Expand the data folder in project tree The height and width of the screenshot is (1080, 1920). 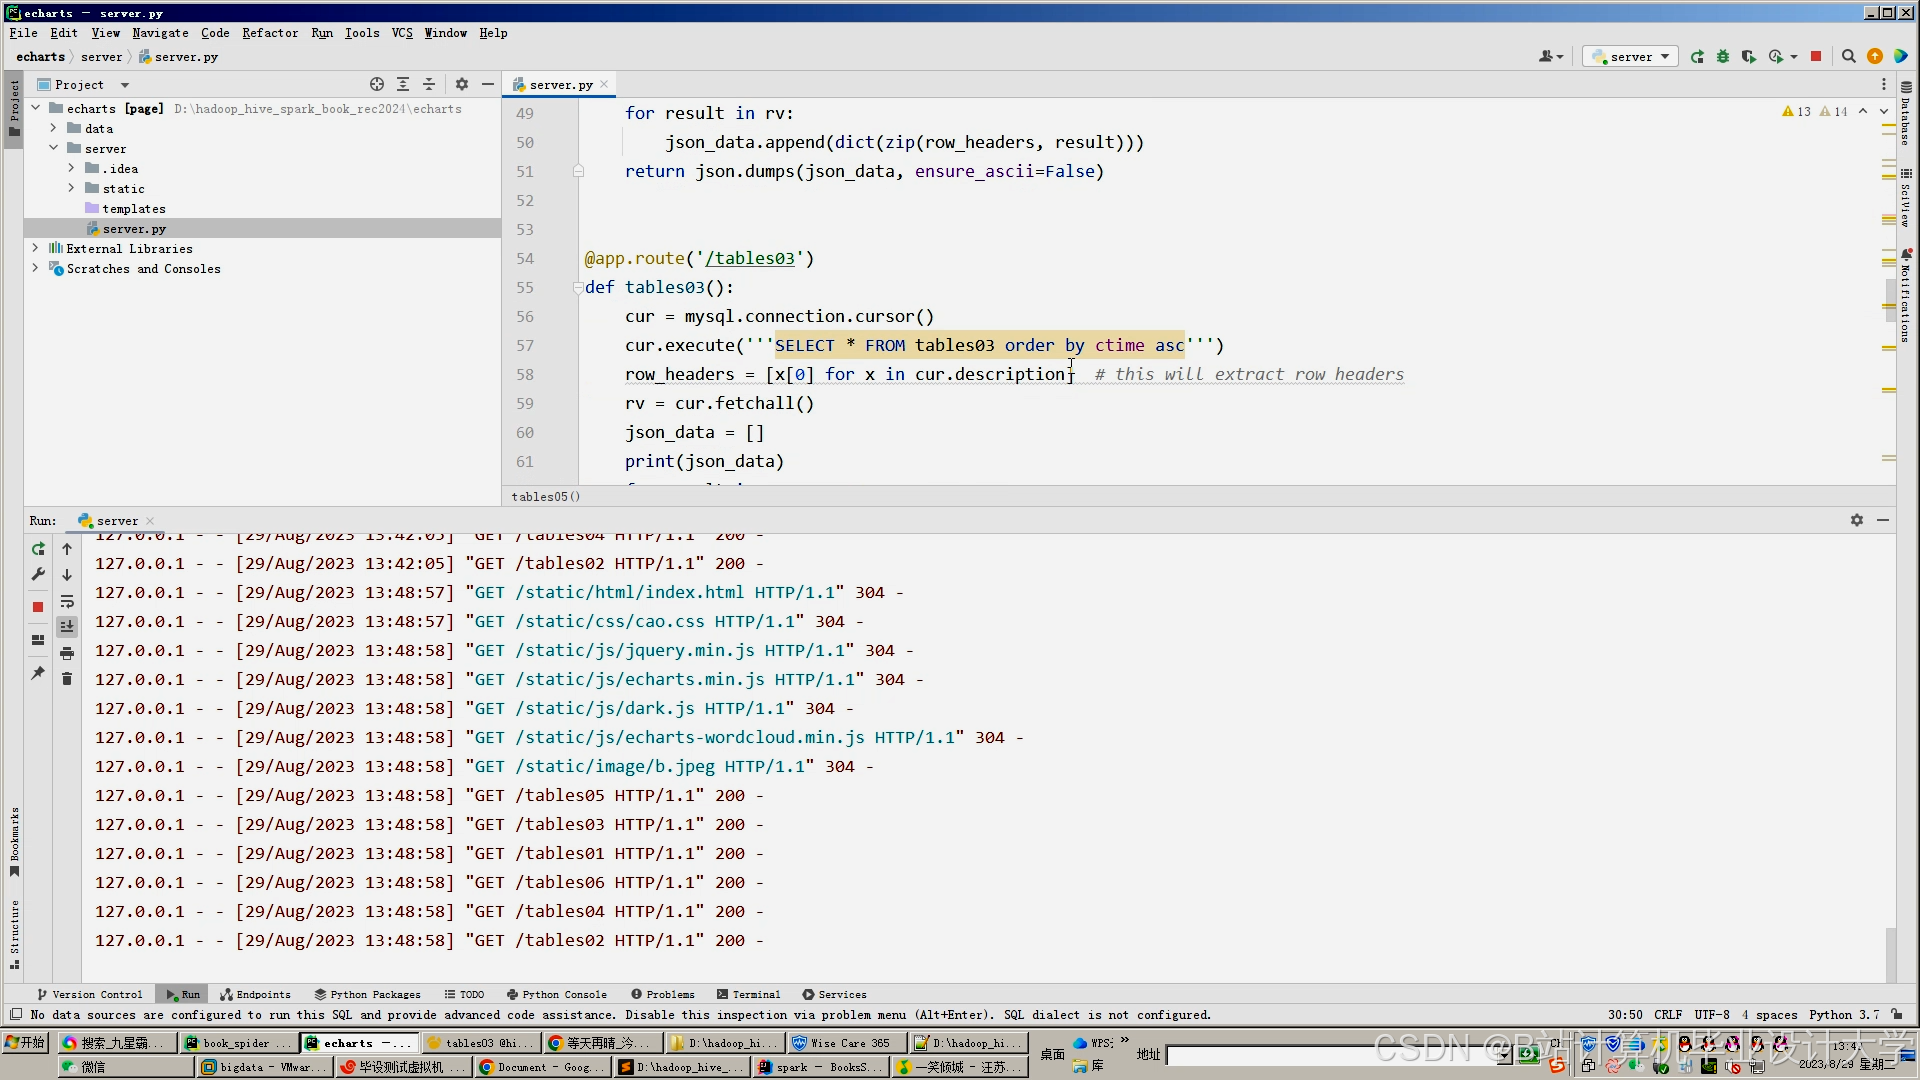(x=53, y=129)
